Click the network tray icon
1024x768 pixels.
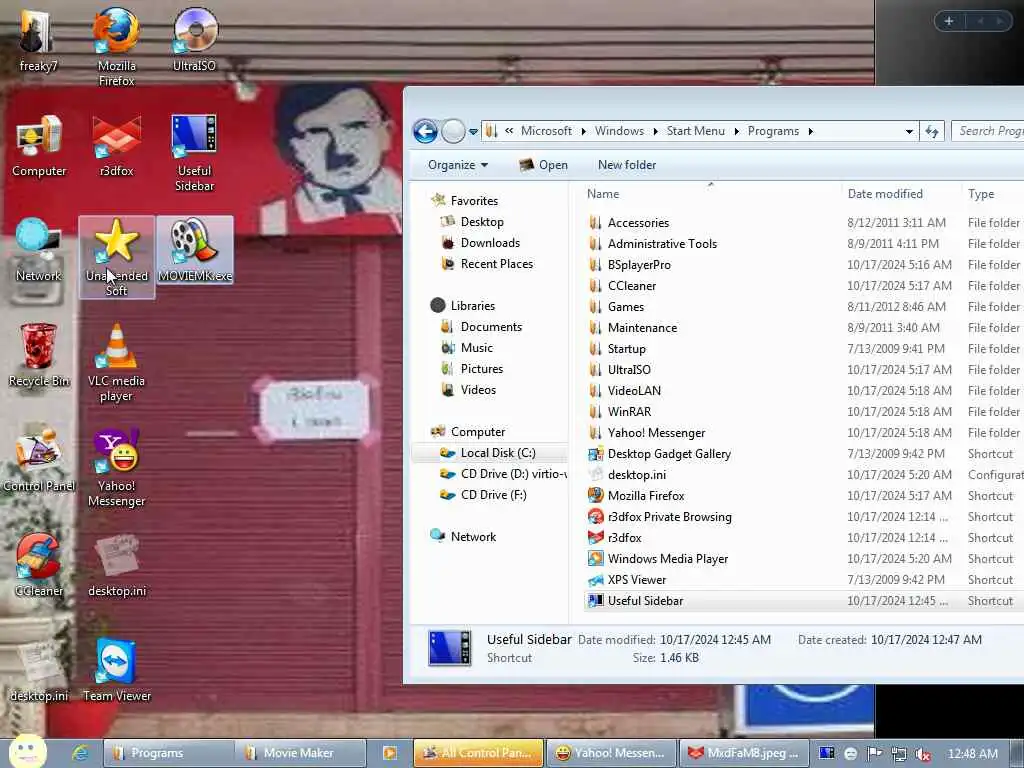pyautogui.click(x=898, y=754)
